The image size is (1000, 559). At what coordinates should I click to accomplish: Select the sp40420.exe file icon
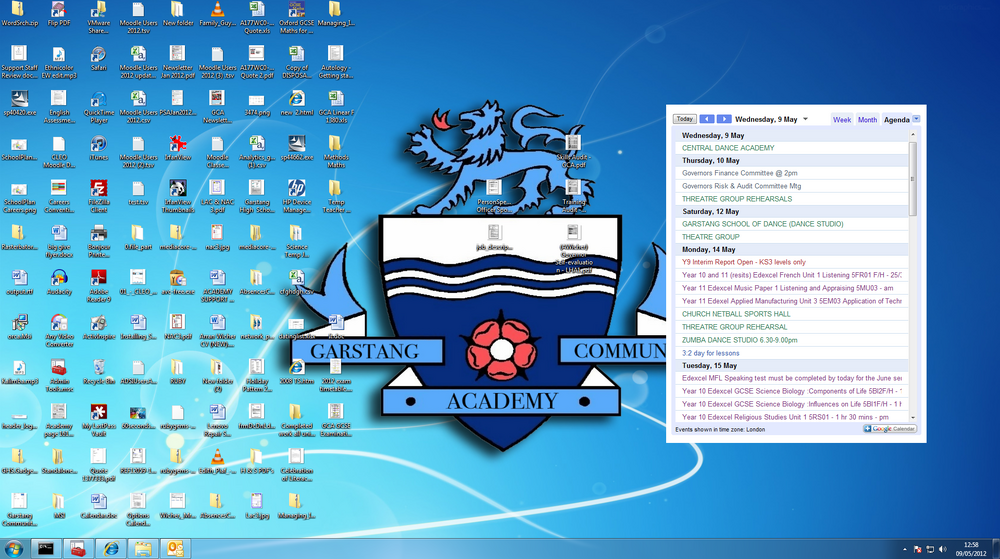(x=19, y=104)
